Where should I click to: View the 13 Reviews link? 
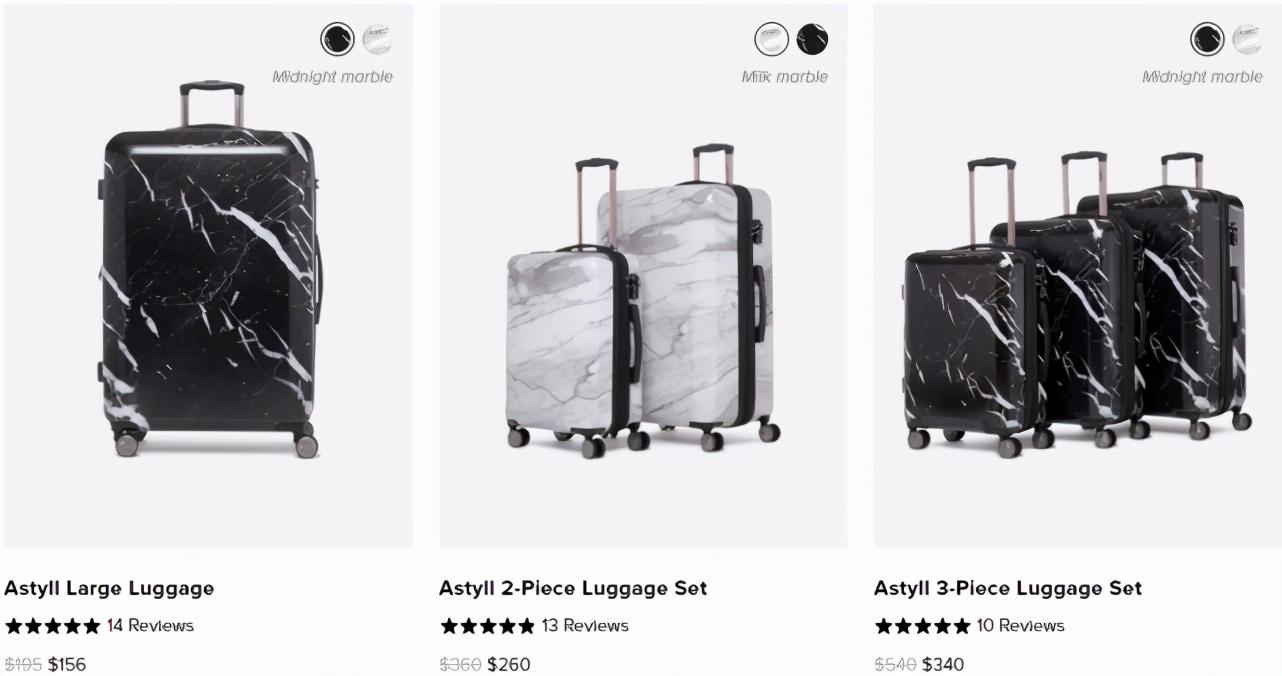pyautogui.click(x=585, y=626)
